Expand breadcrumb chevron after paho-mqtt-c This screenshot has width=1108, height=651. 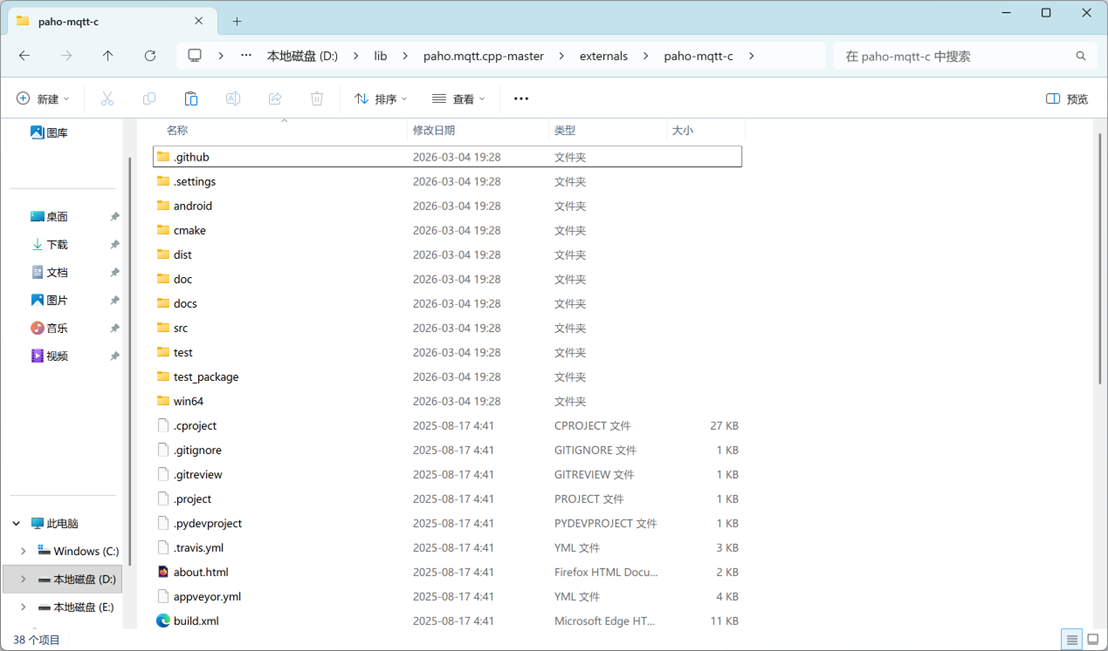tap(751, 56)
